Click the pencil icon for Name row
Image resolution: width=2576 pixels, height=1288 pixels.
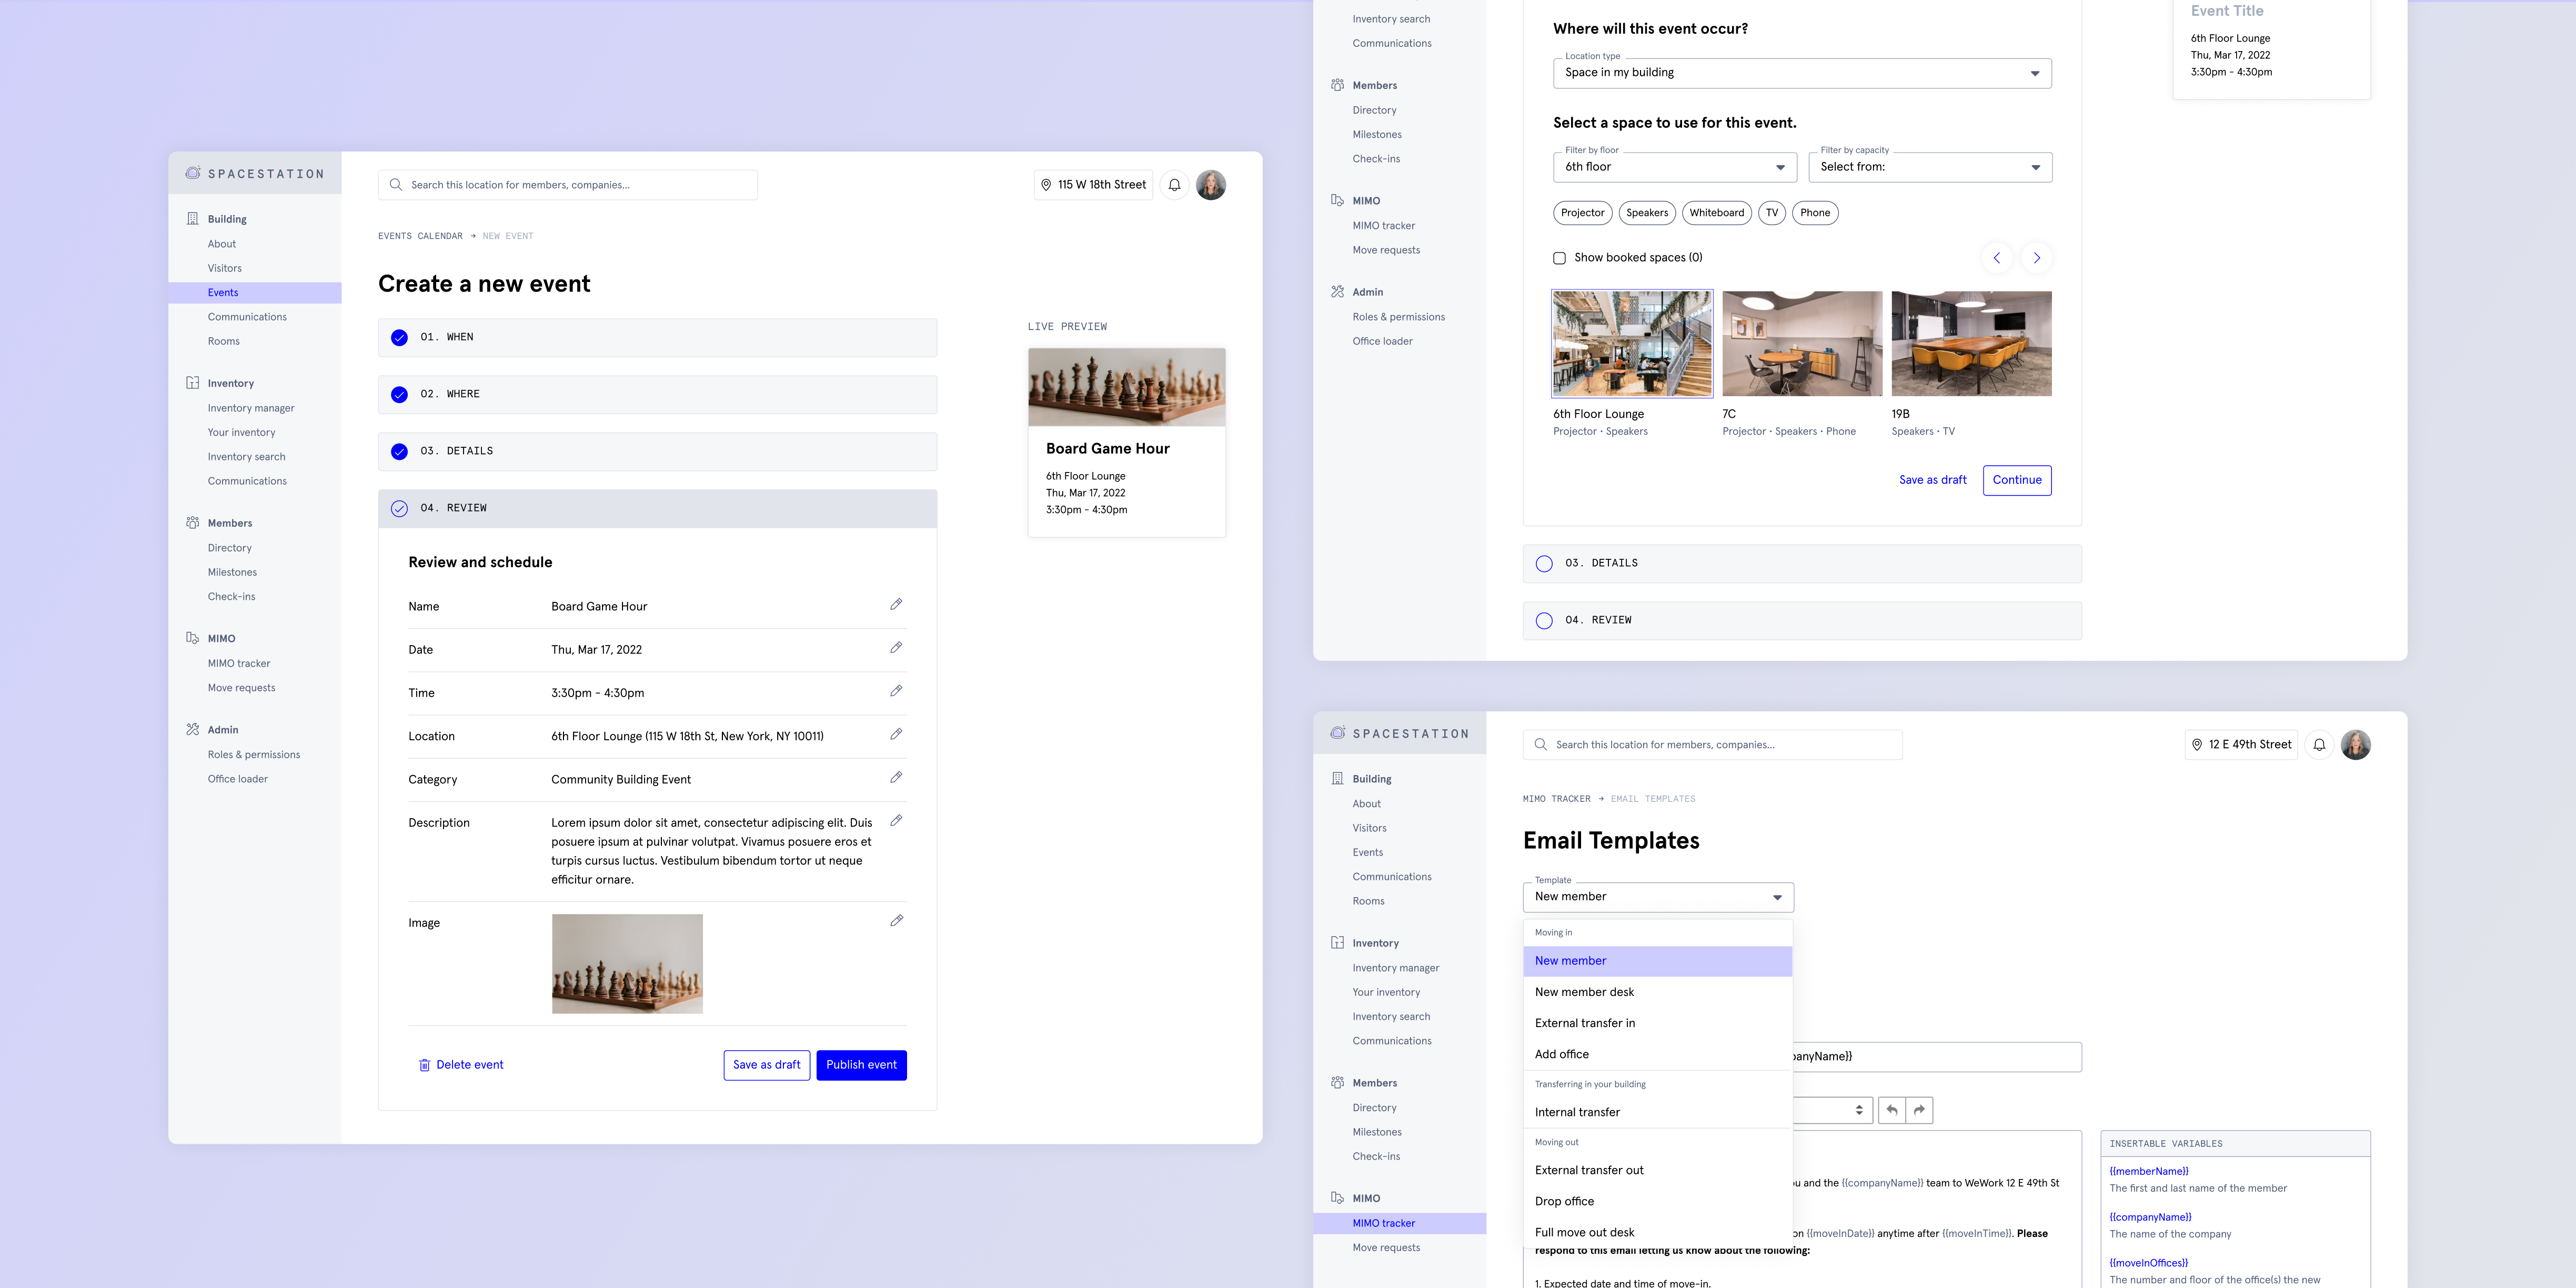896,604
